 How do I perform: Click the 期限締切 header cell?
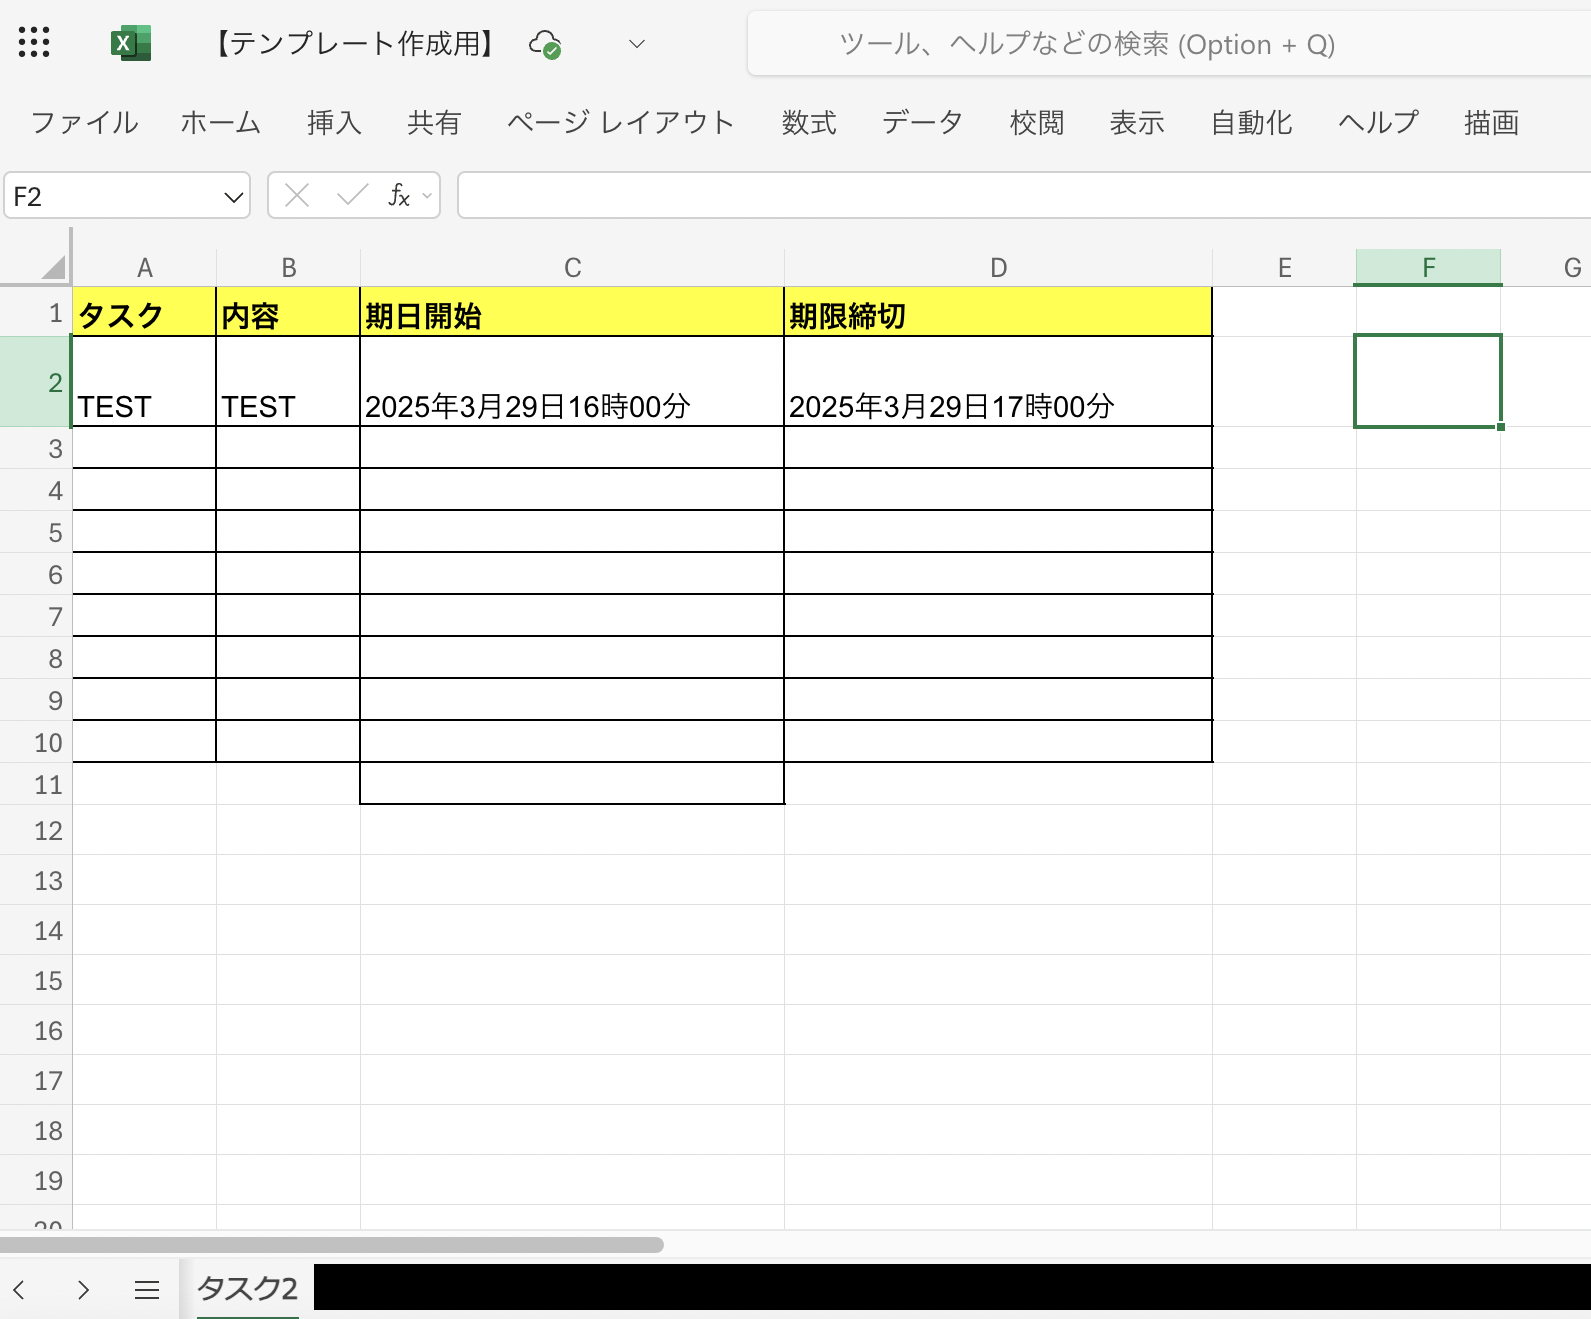coord(998,313)
